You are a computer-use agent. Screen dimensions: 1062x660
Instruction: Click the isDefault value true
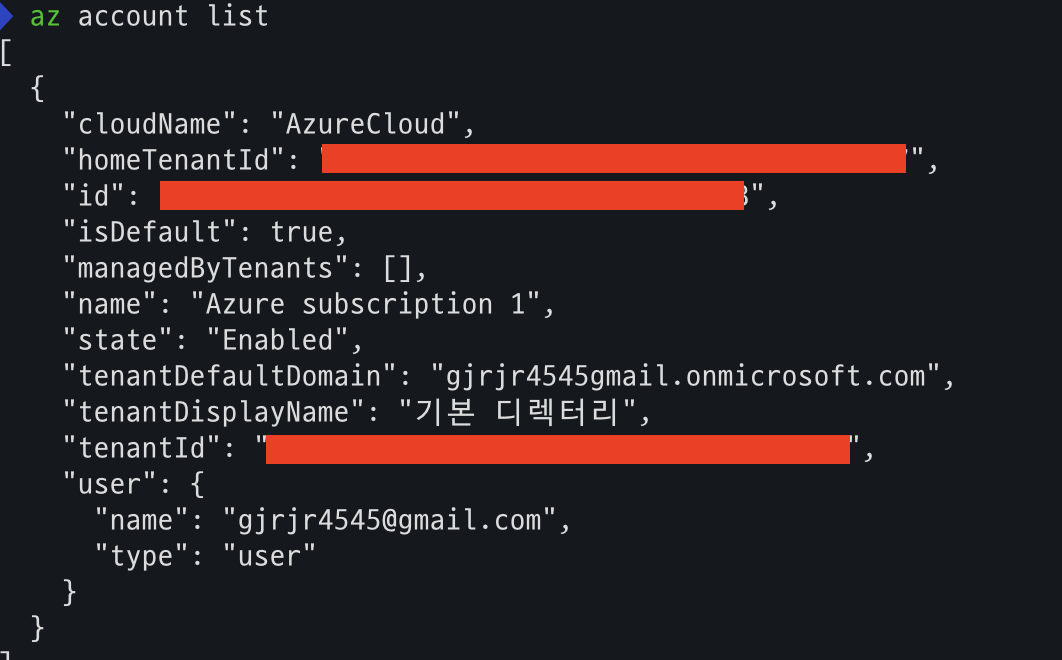pyautogui.click(x=302, y=232)
